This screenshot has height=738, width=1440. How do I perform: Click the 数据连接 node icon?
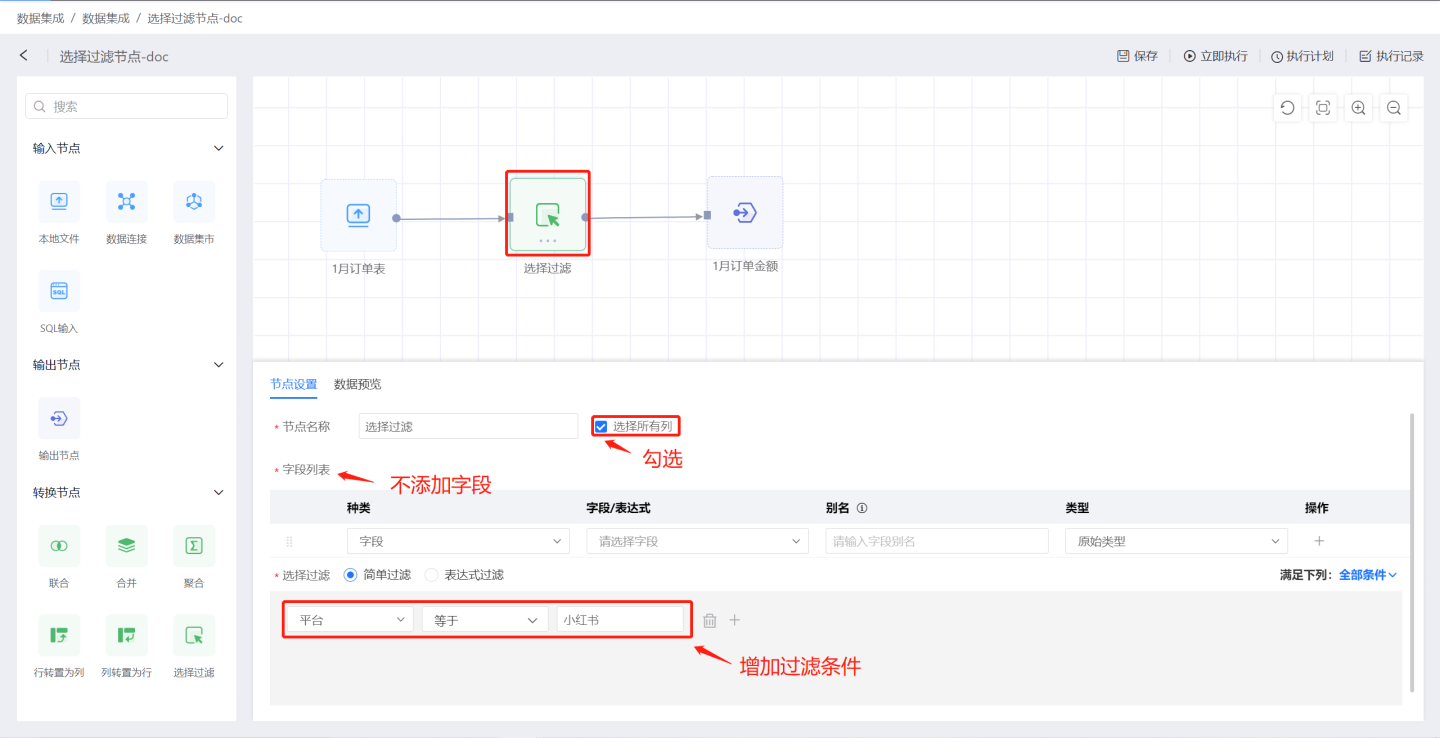[x=126, y=202]
